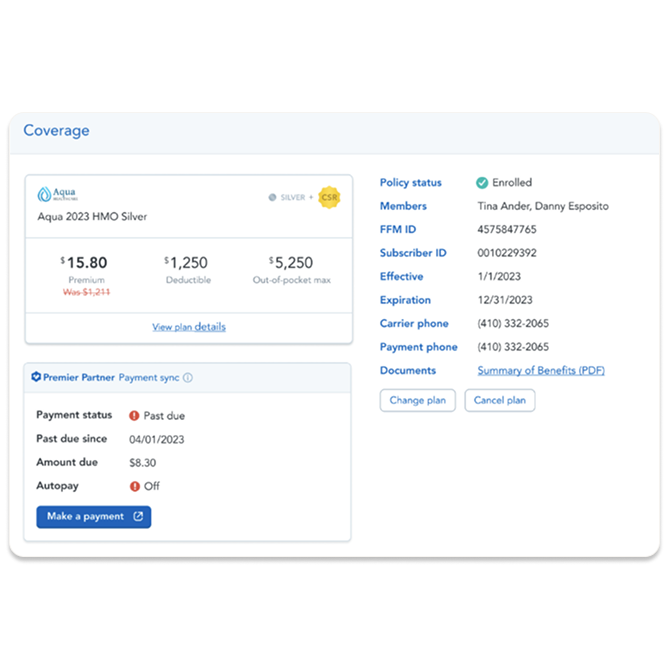670x670 pixels.
Task: Click the Silver tier dot icon
Action: pos(272,197)
